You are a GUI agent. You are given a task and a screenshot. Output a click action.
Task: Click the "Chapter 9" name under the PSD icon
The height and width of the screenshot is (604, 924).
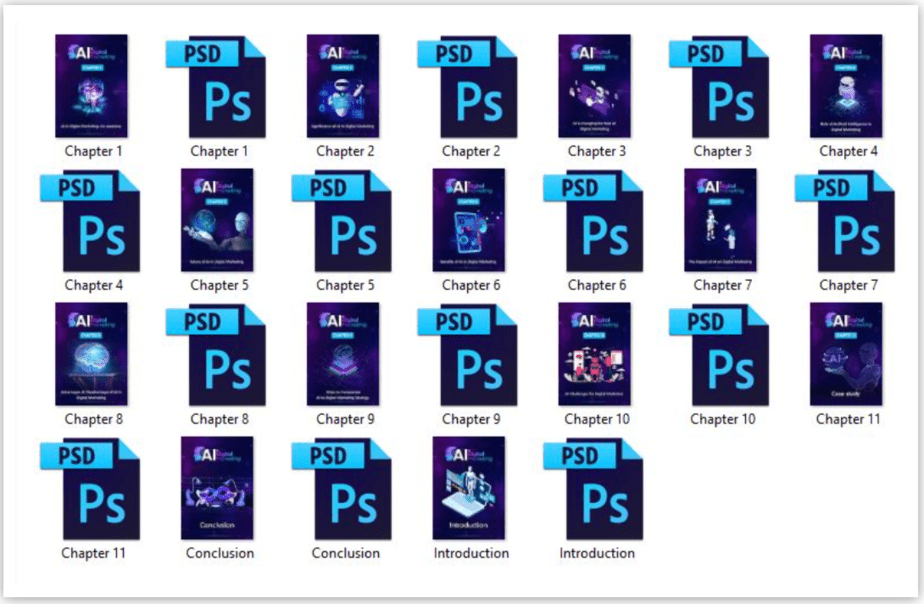471,419
